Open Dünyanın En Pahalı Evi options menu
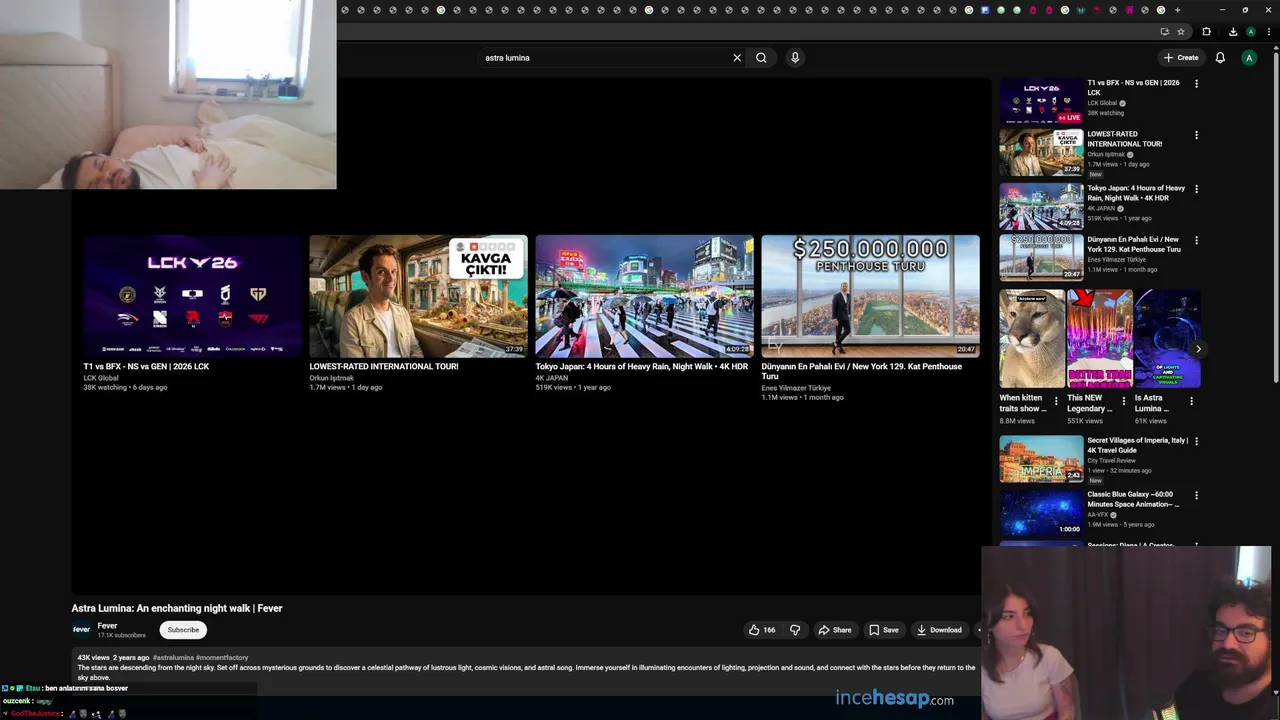The image size is (1280, 720). click(x=1196, y=241)
